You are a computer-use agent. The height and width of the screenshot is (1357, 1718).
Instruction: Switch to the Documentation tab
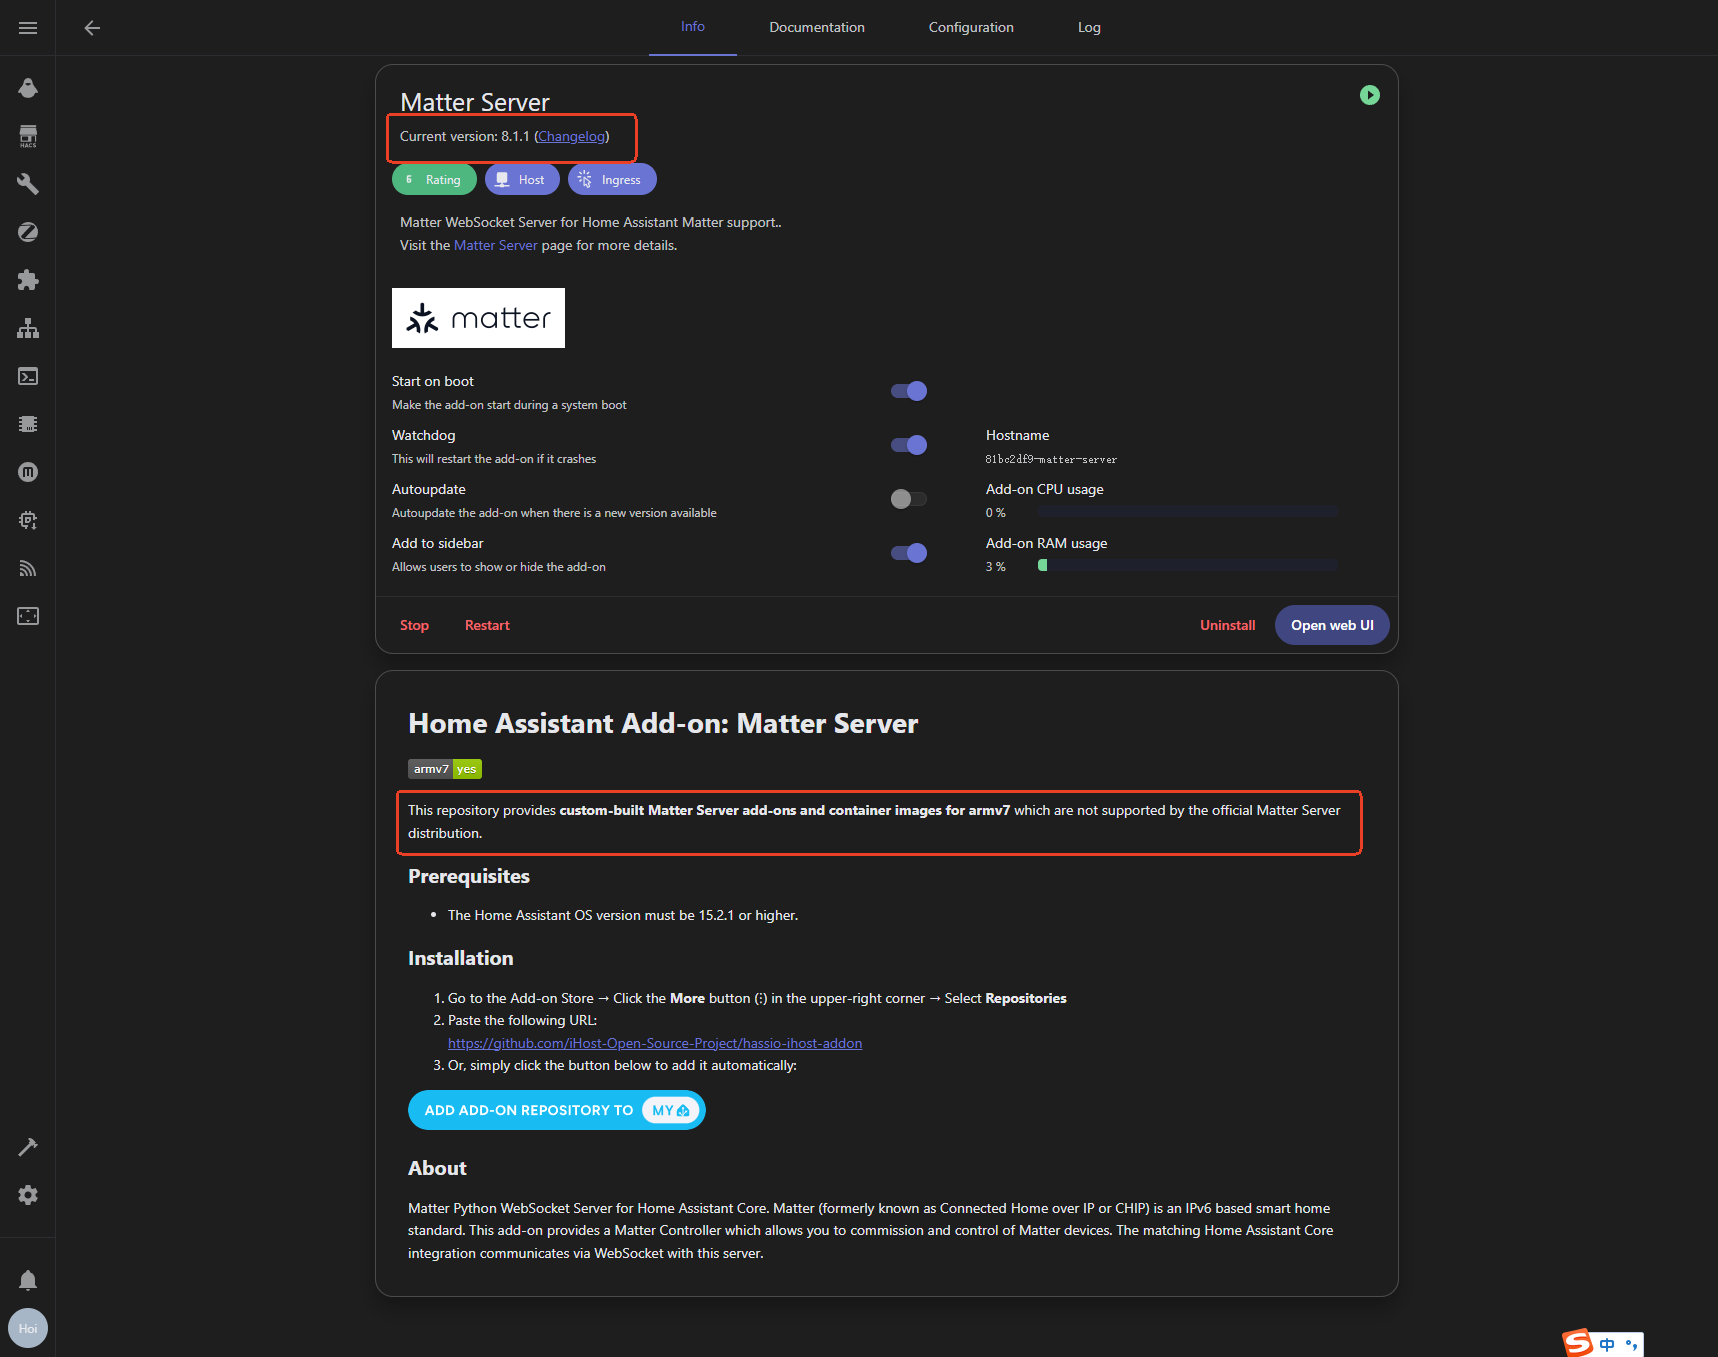pyautogui.click(x=817, y=27)
